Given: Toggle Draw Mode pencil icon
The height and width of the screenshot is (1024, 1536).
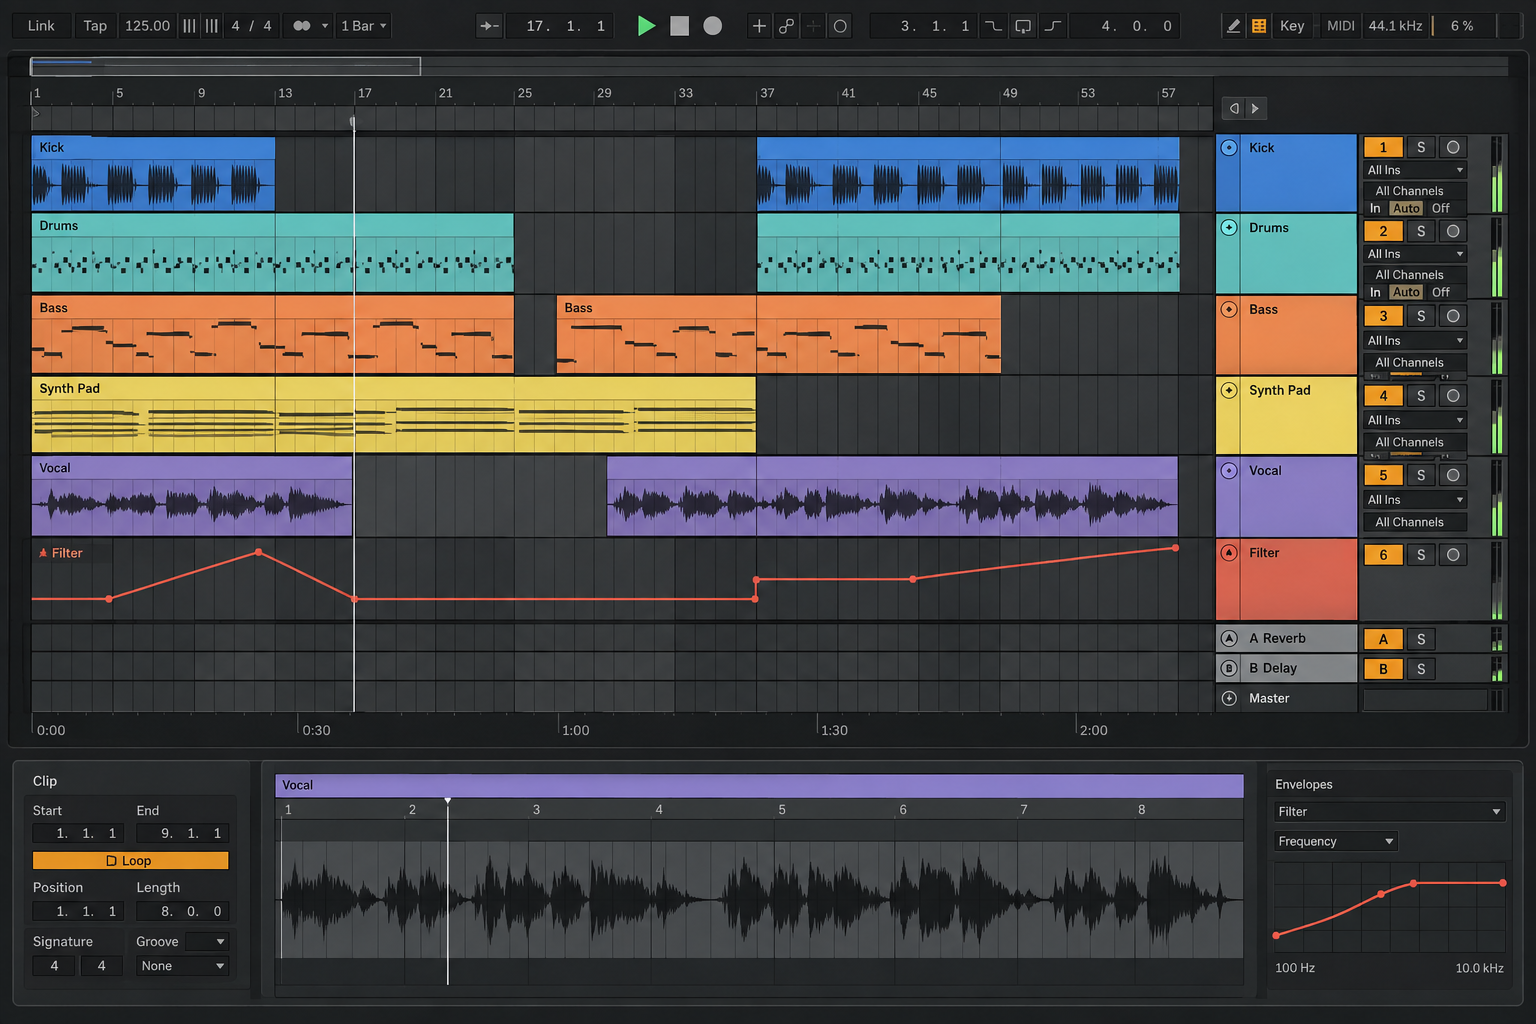Looking at the screenshot, I should point(1233,26).
